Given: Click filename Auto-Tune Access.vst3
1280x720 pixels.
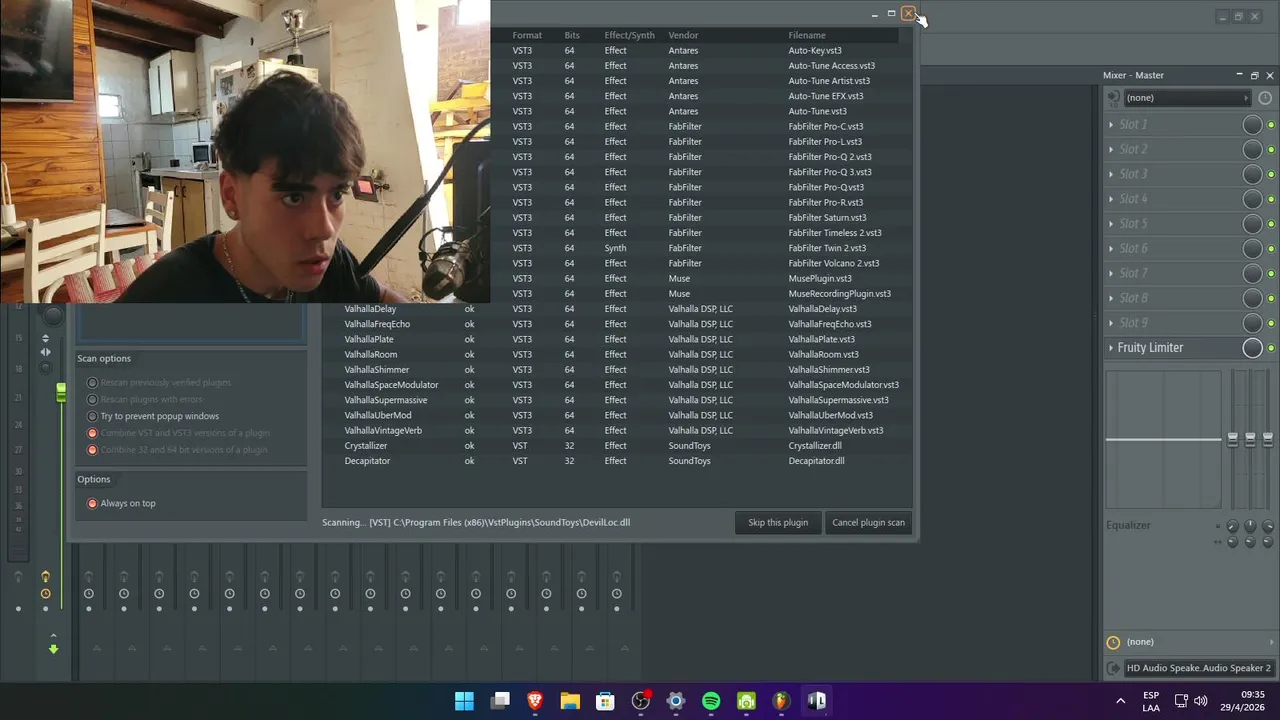Looking at the screenshot, I should click(x=831, y=66).
